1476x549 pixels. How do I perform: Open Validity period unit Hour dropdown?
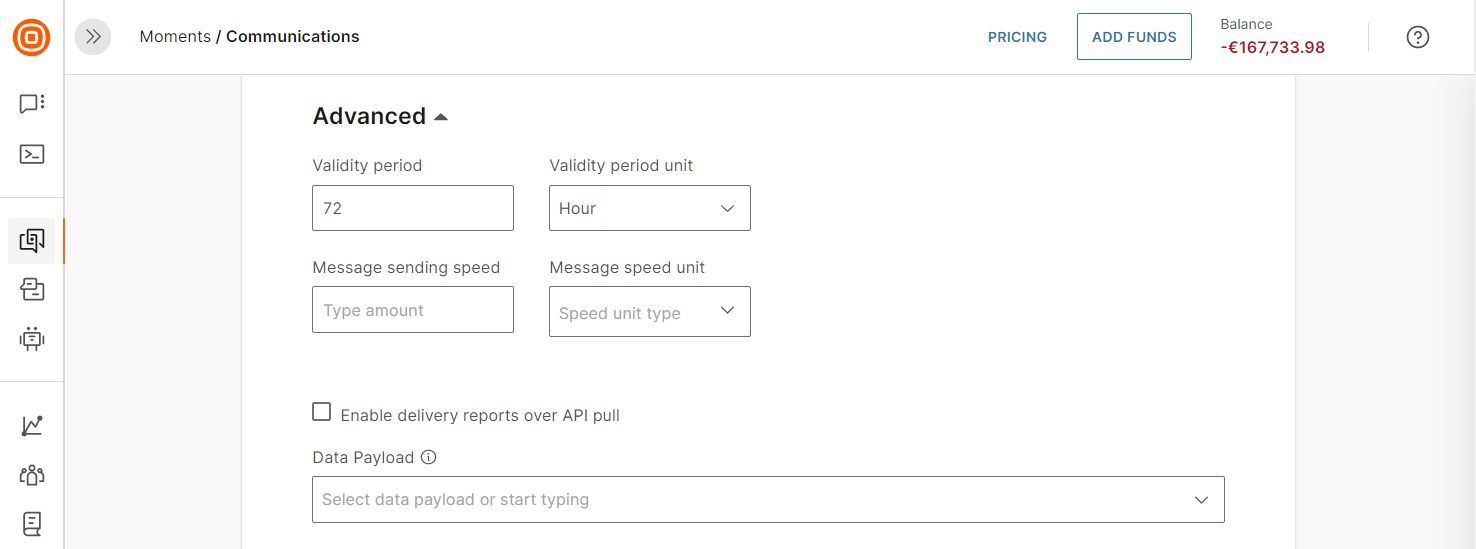(x=649, y=208)
